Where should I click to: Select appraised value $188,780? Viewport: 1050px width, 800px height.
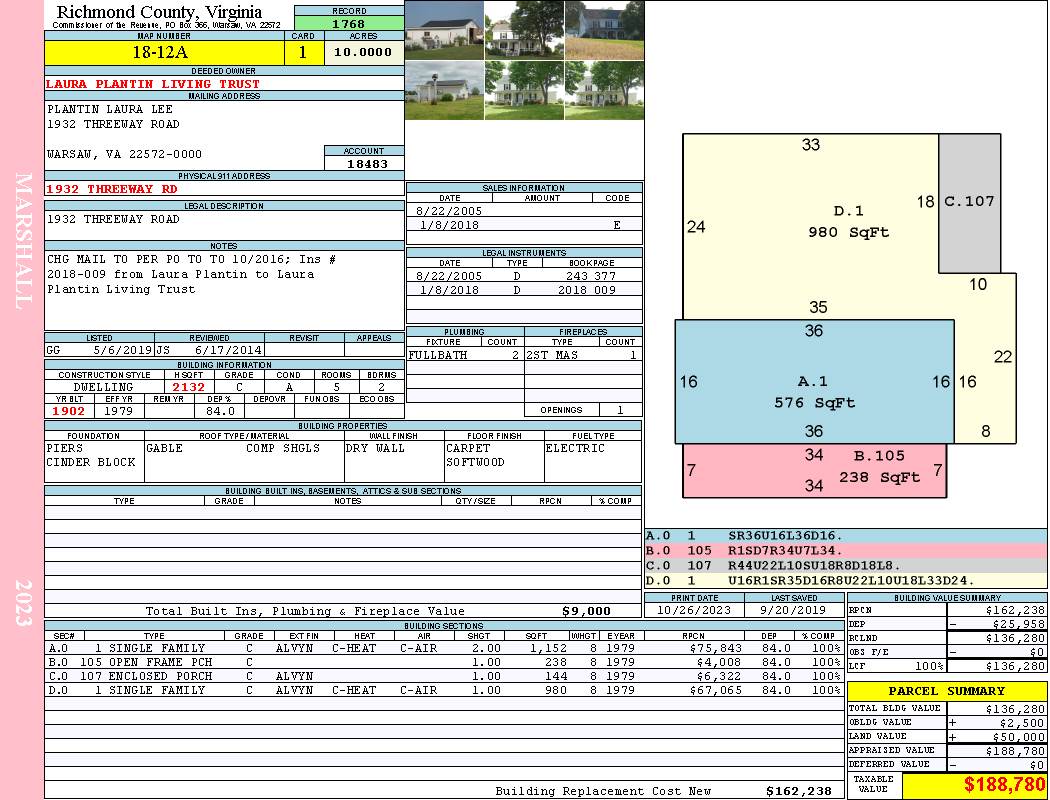(1015, 751)
